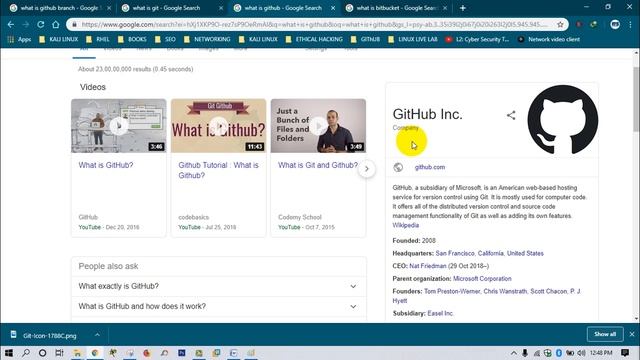This screenshot has height=360, width=640.
Task: Open the RHEL bookmarks folder
Action: coord(98,39)
